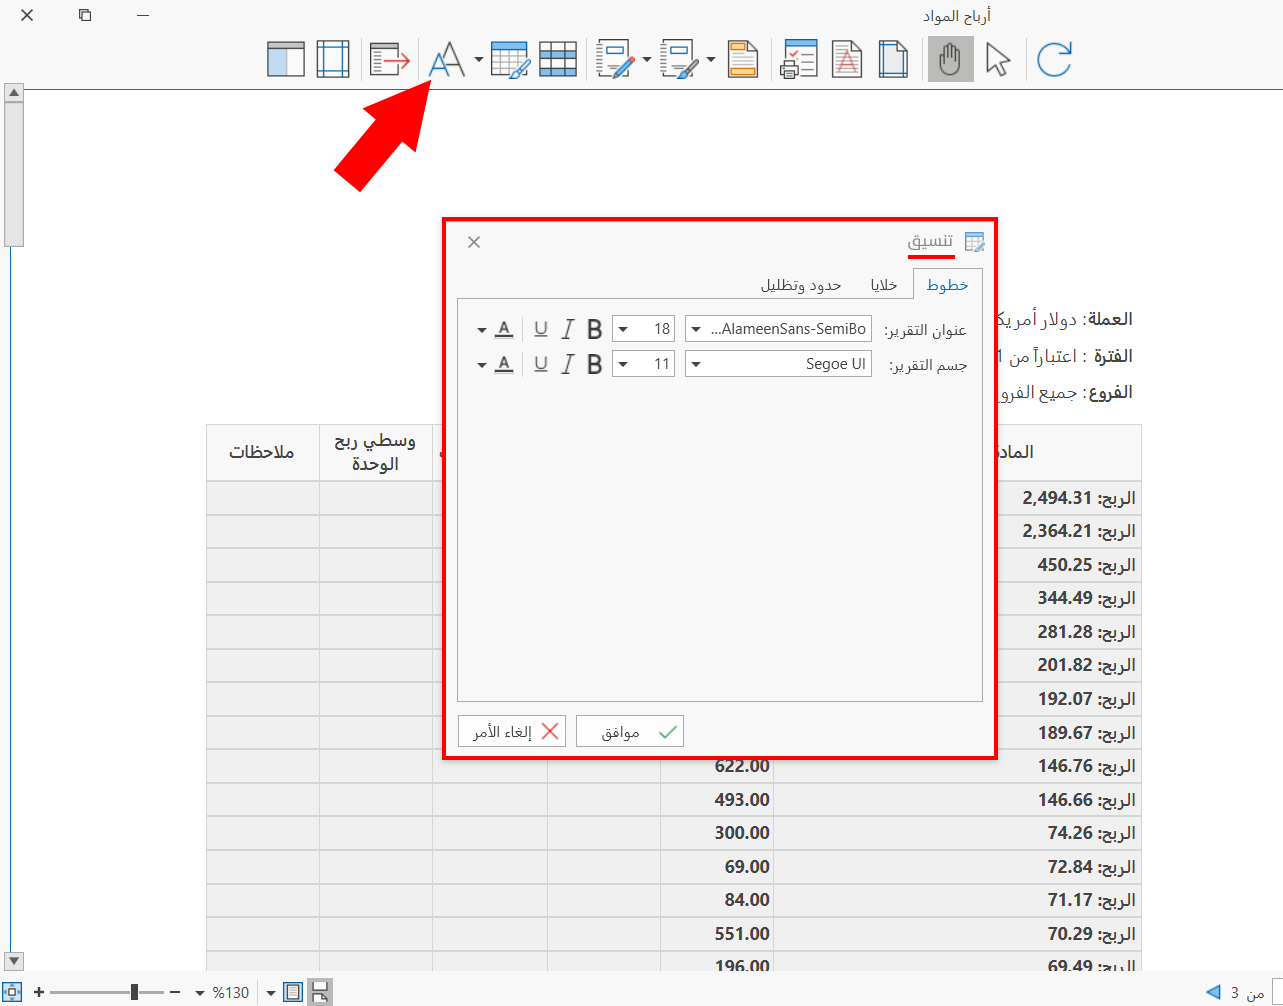
Task: Click the zoom slider handle
Action: (135, 992)
